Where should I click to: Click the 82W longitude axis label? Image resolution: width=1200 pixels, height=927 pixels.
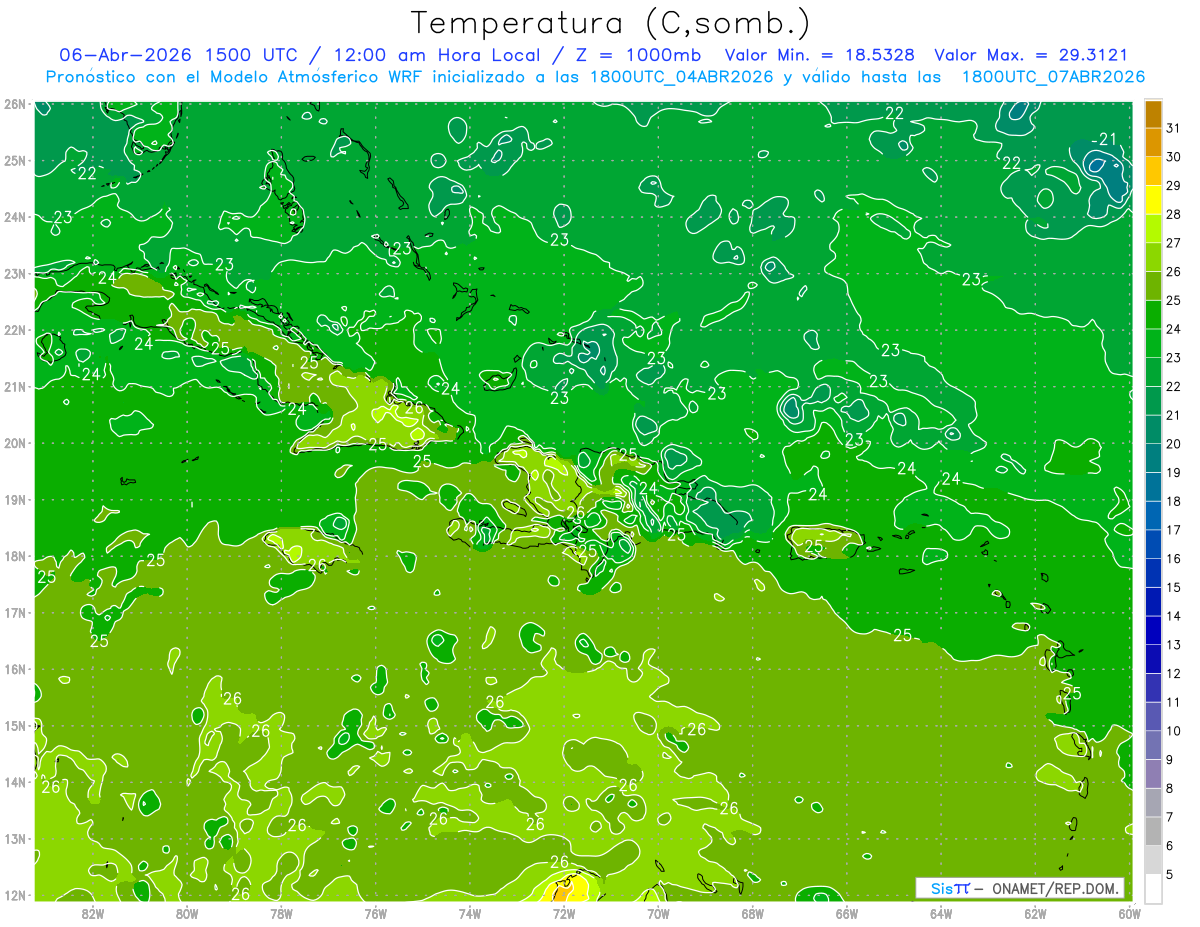93,912
